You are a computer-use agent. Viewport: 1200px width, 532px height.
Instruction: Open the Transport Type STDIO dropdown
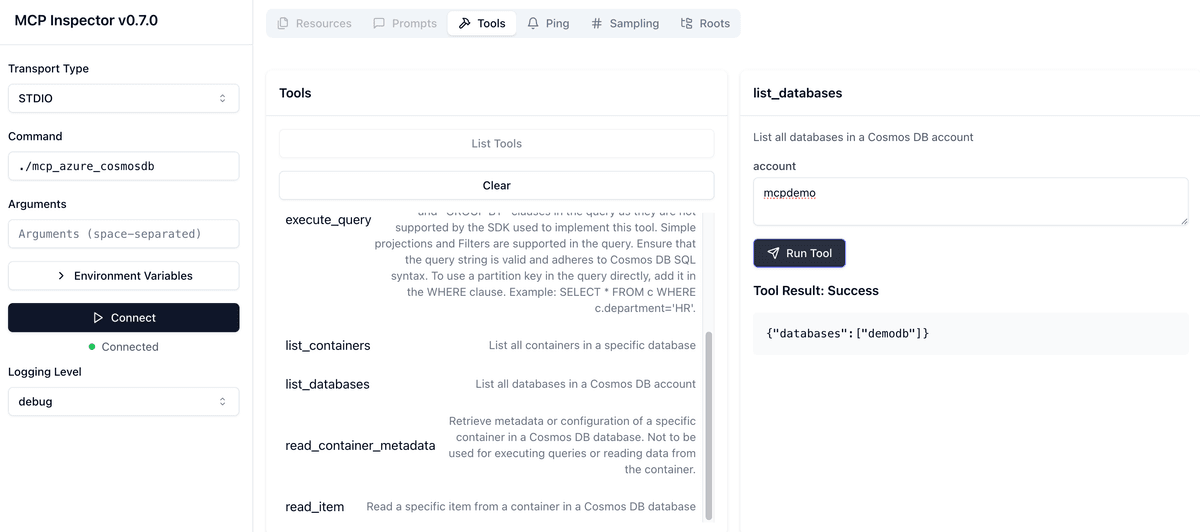pos(124,98)
